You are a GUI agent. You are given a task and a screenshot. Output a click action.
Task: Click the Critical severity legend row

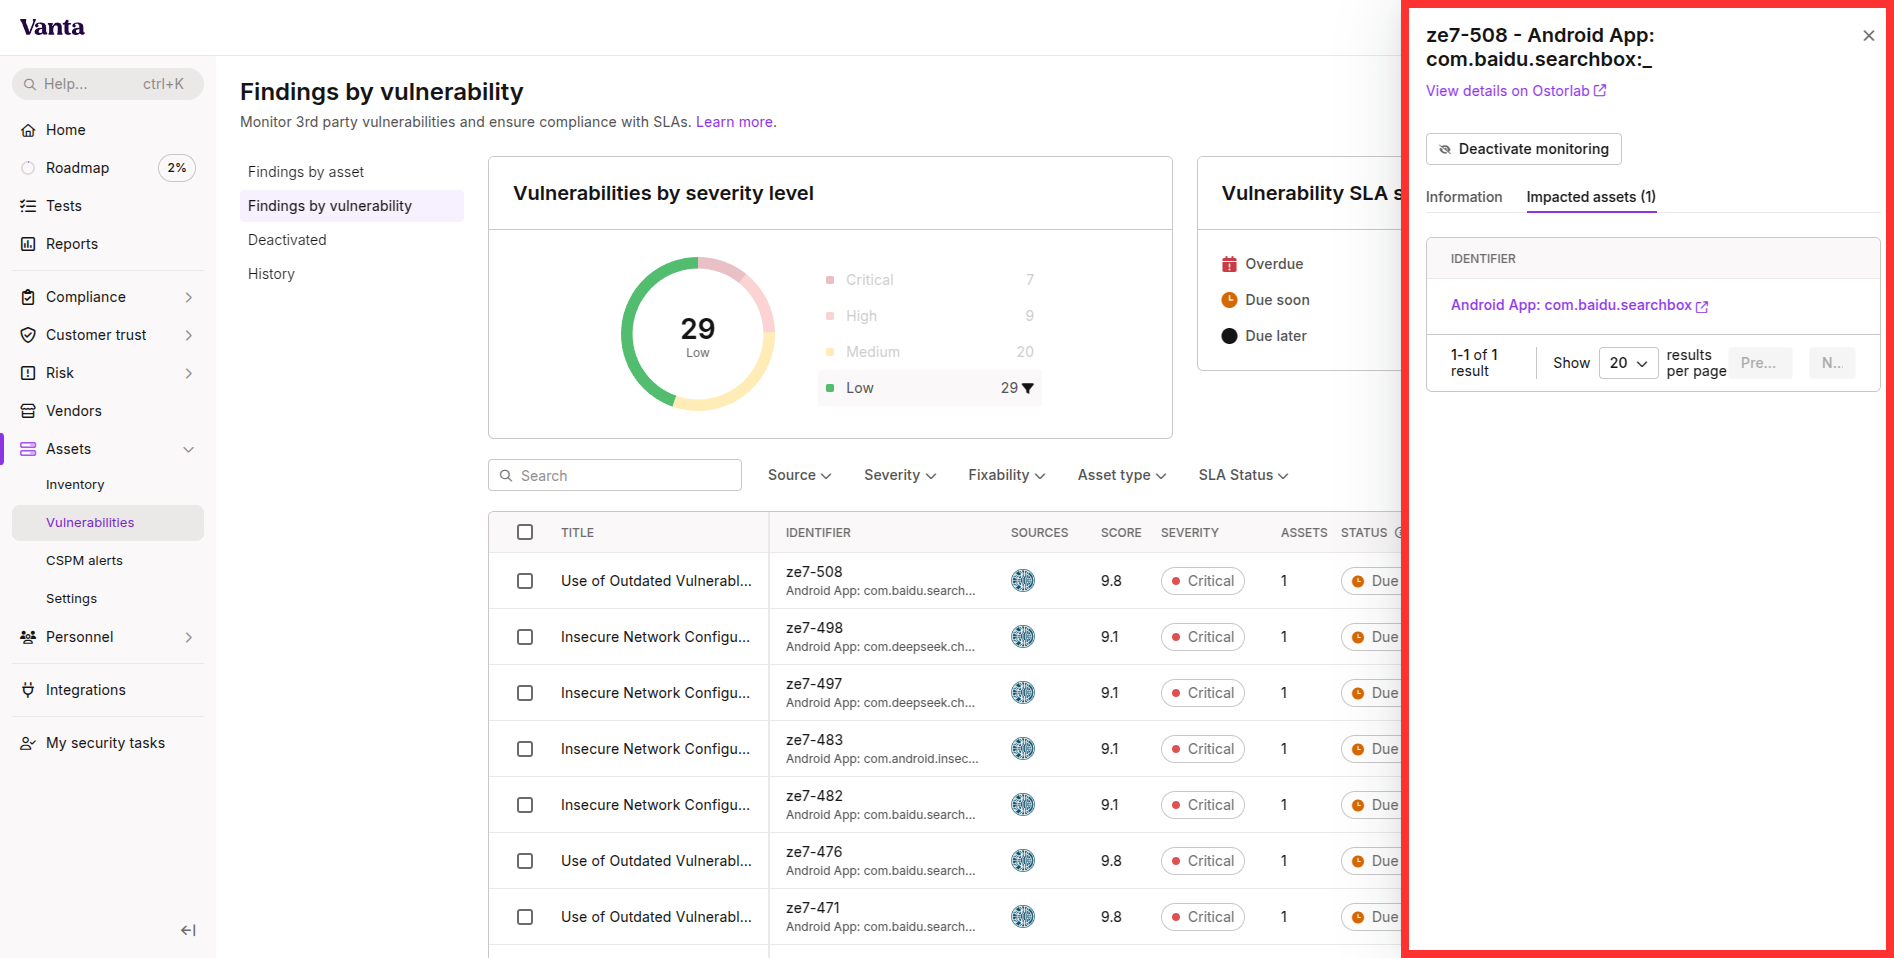[x=929, y=280]
